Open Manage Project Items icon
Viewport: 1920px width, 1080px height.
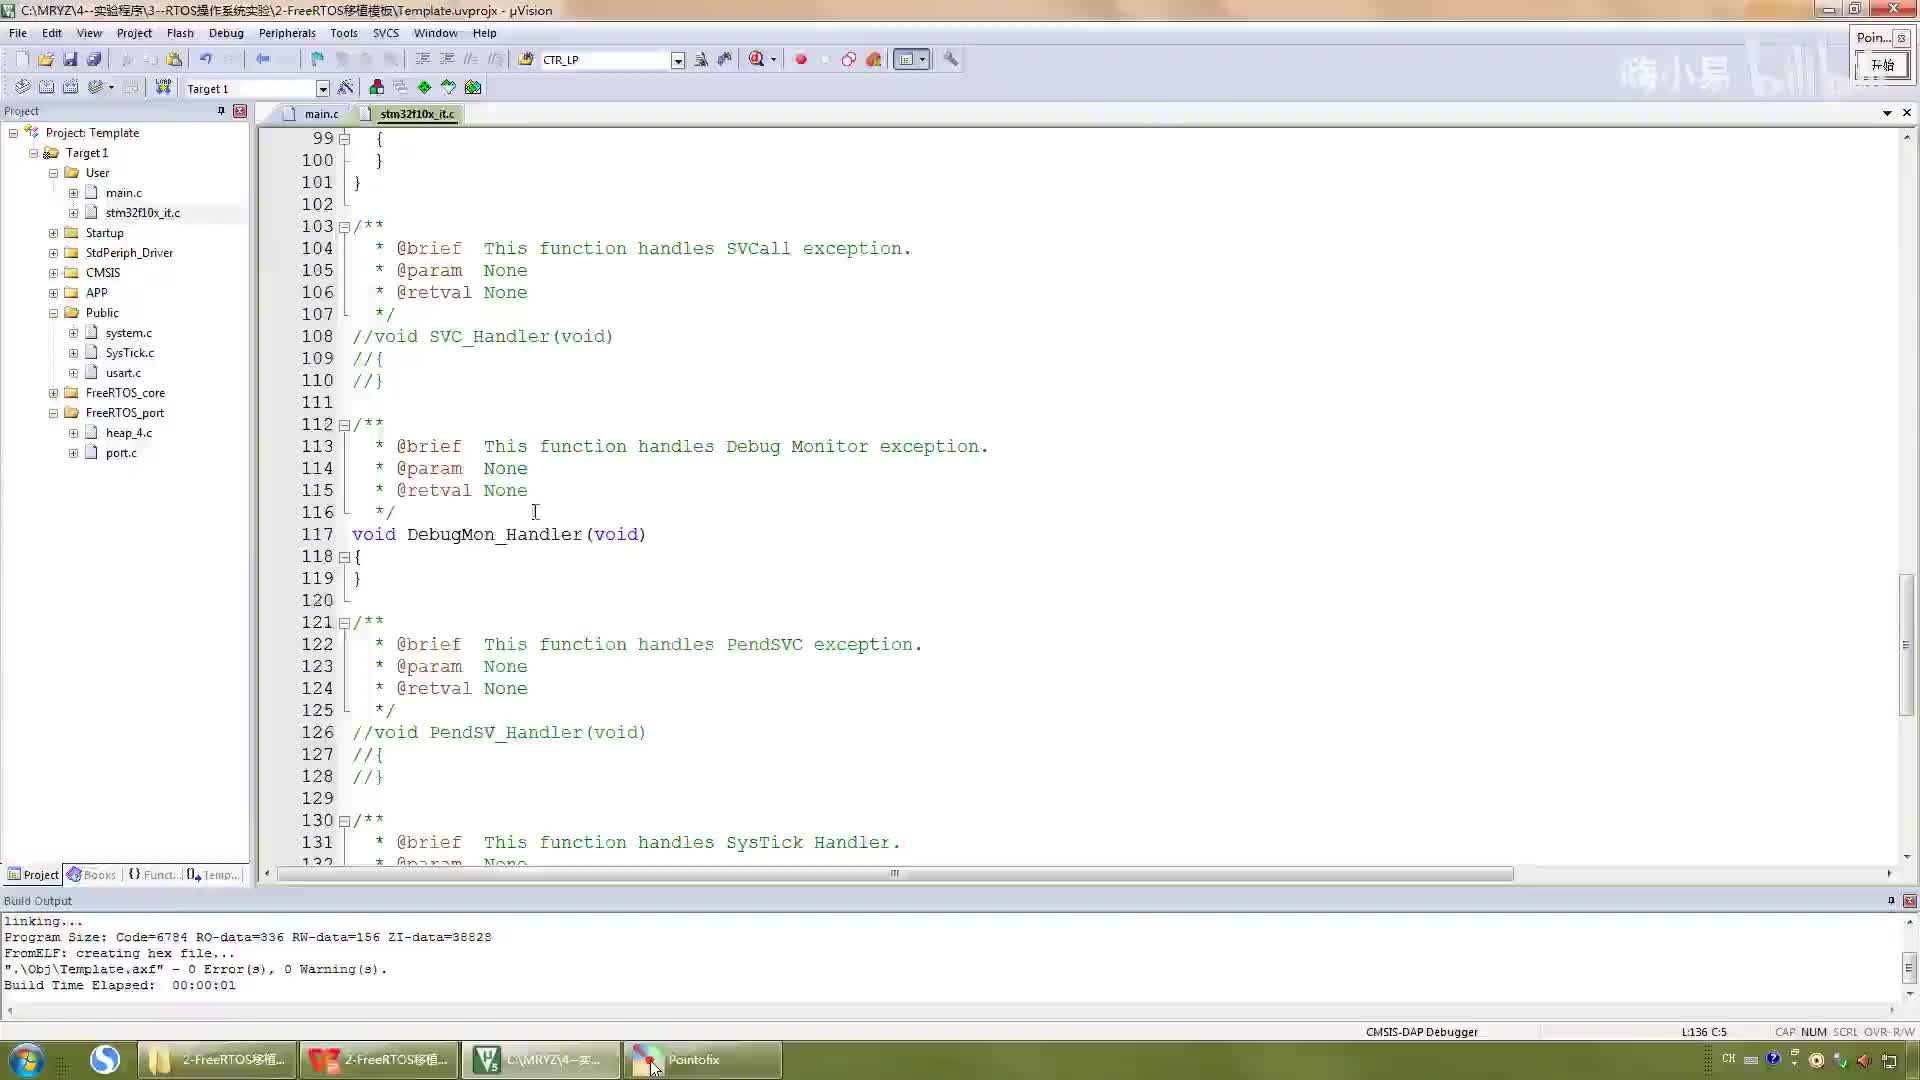tap(376, 87)
